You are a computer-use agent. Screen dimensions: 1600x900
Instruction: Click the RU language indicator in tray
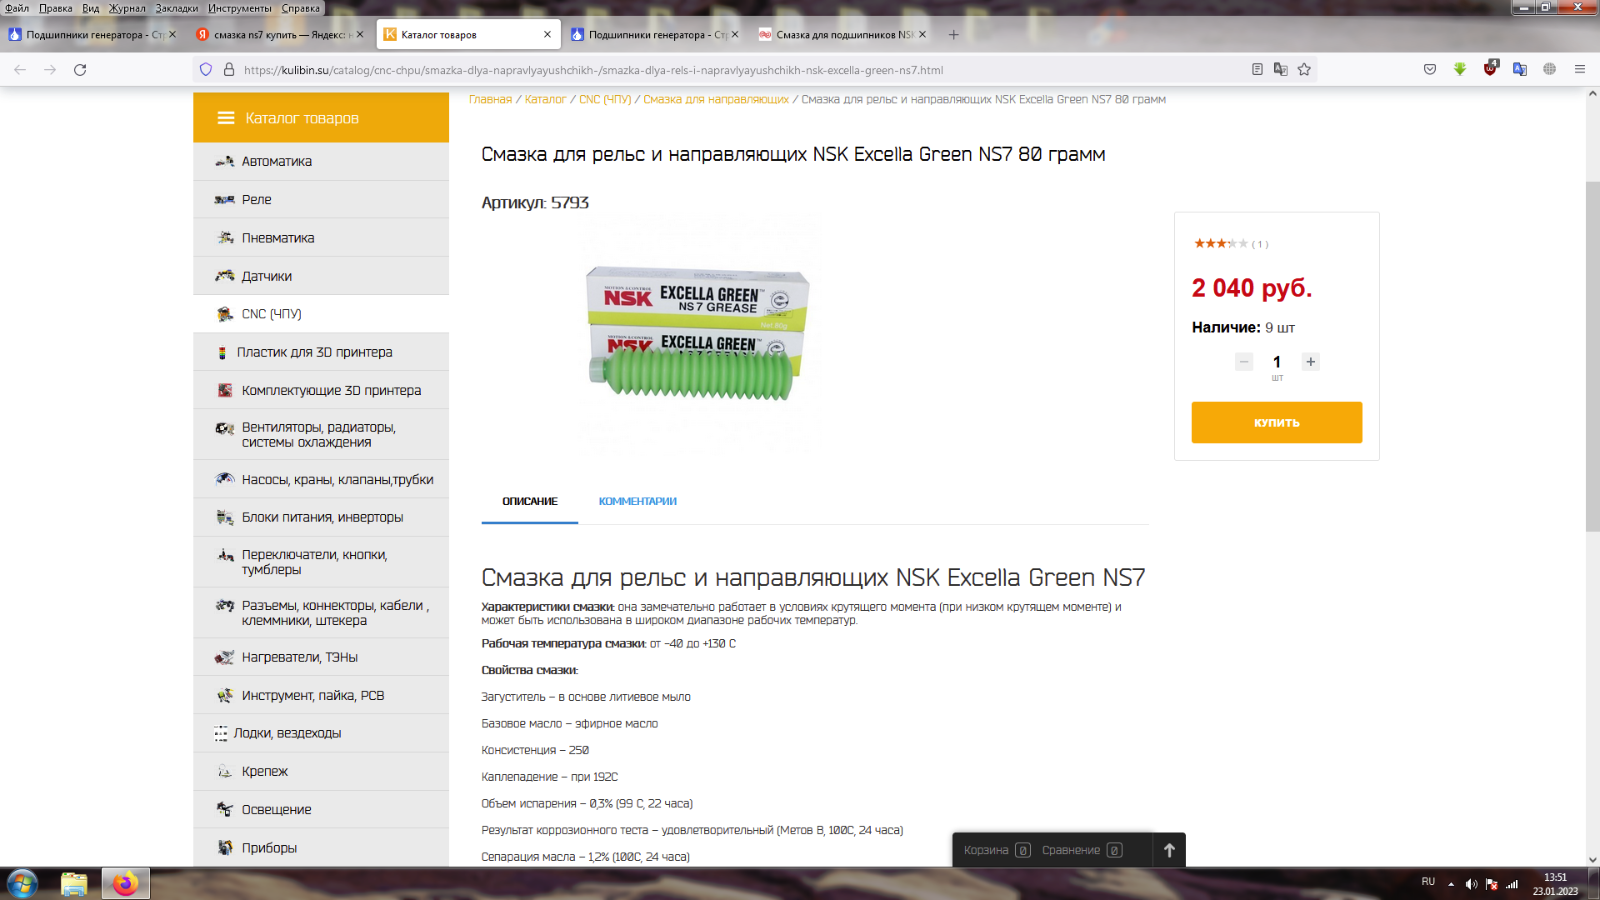point(1428,882)
